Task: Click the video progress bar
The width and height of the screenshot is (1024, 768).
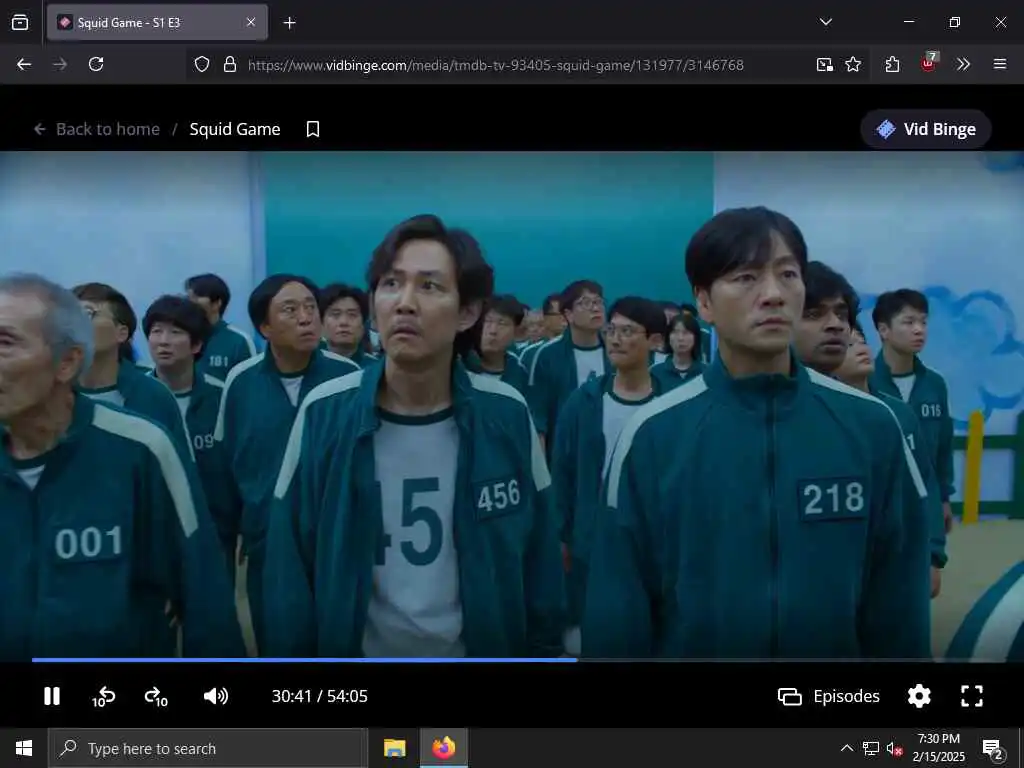Action: [x=512, y=660]
